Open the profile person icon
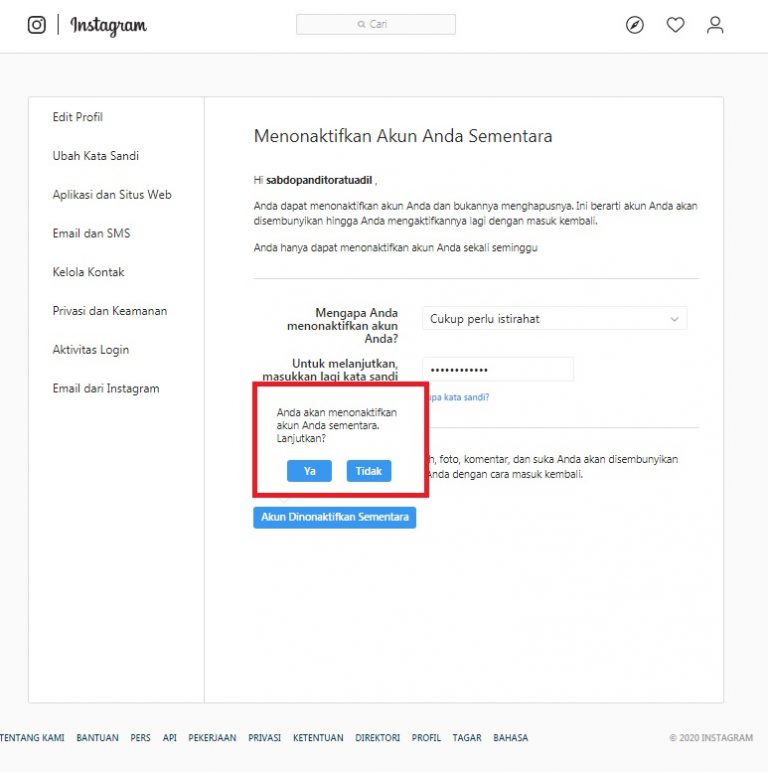This screenshot has width=768, height=772. coord(715,25)
